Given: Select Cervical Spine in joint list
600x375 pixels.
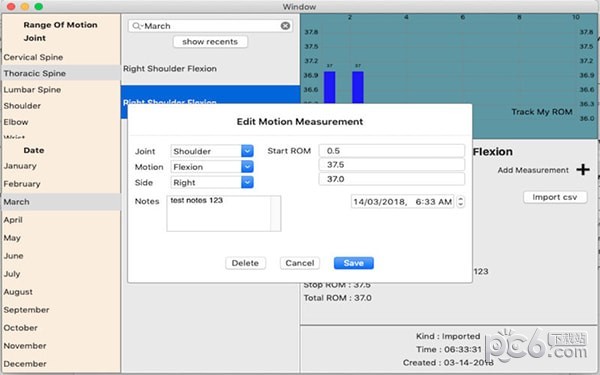Looking at the screenshot, I should [61, 57].
